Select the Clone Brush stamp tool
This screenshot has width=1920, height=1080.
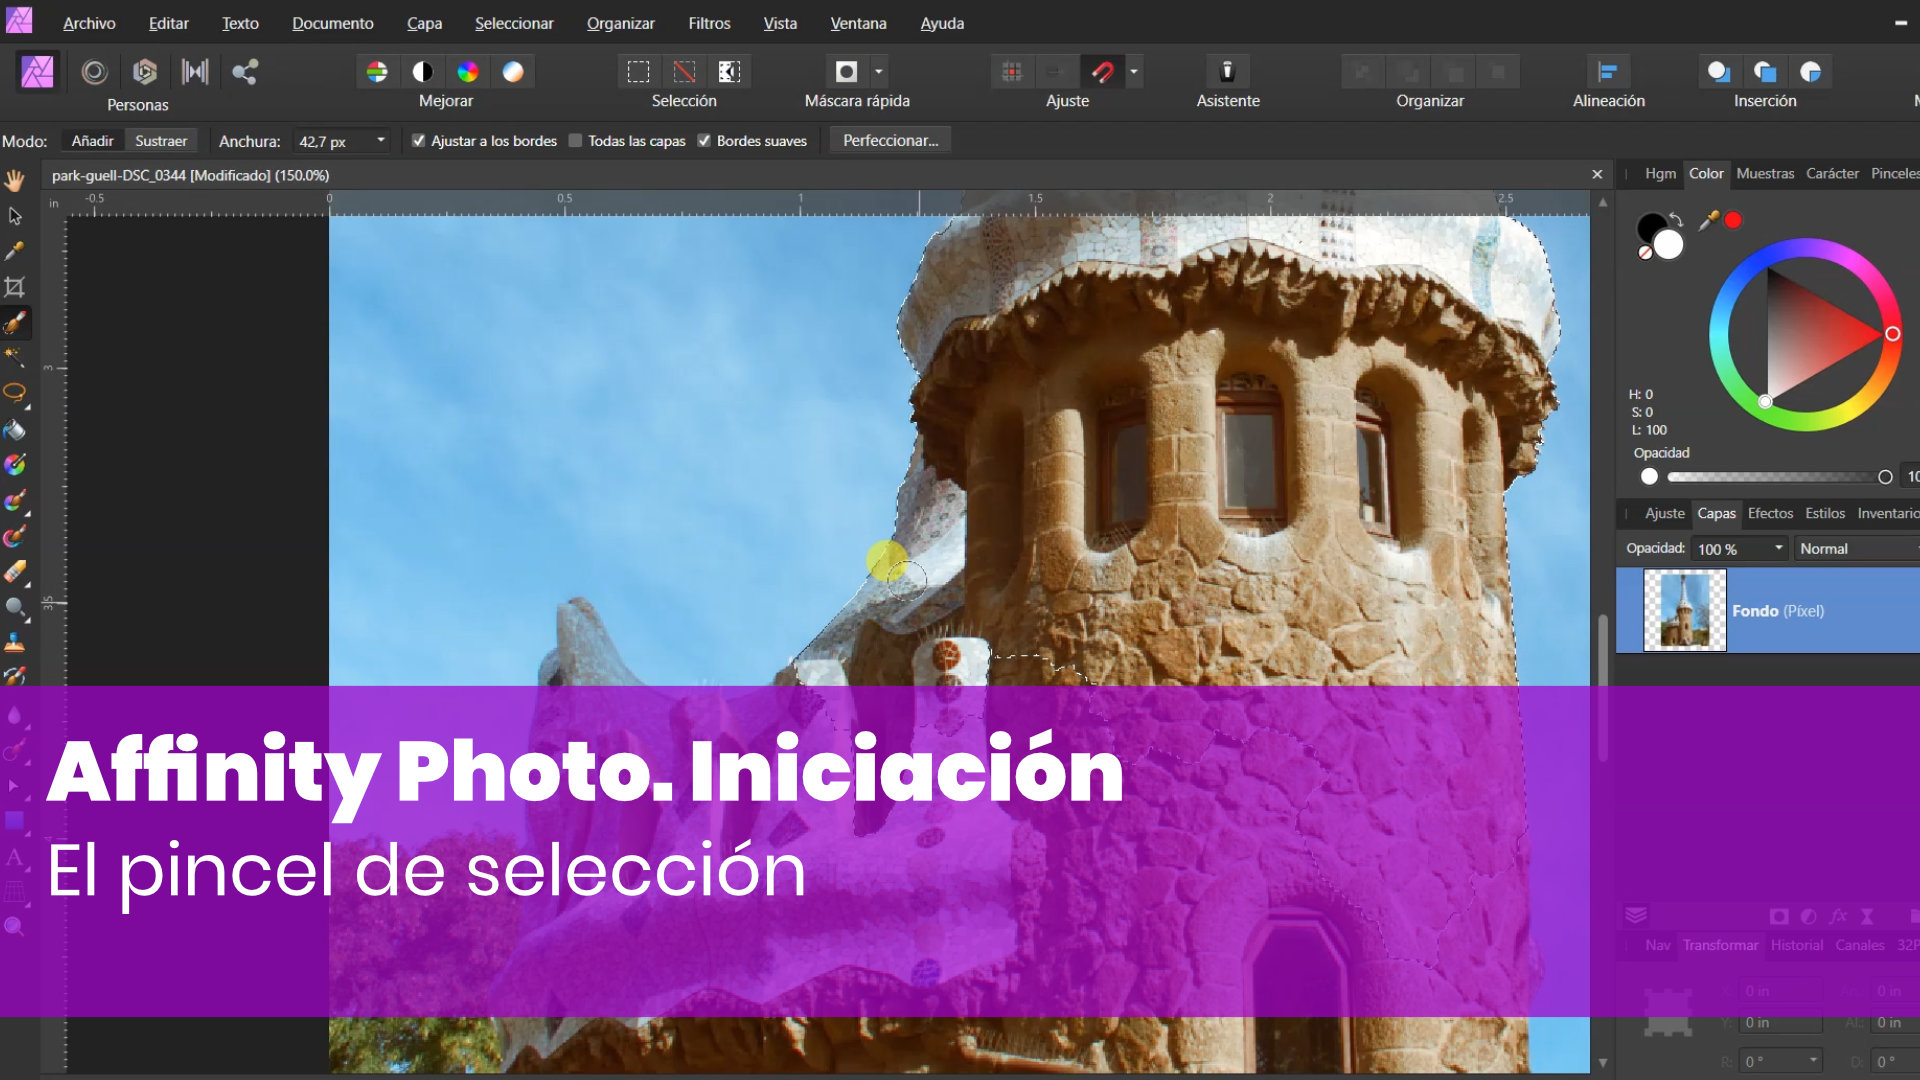pyautogui.click(x=15, y=642)
